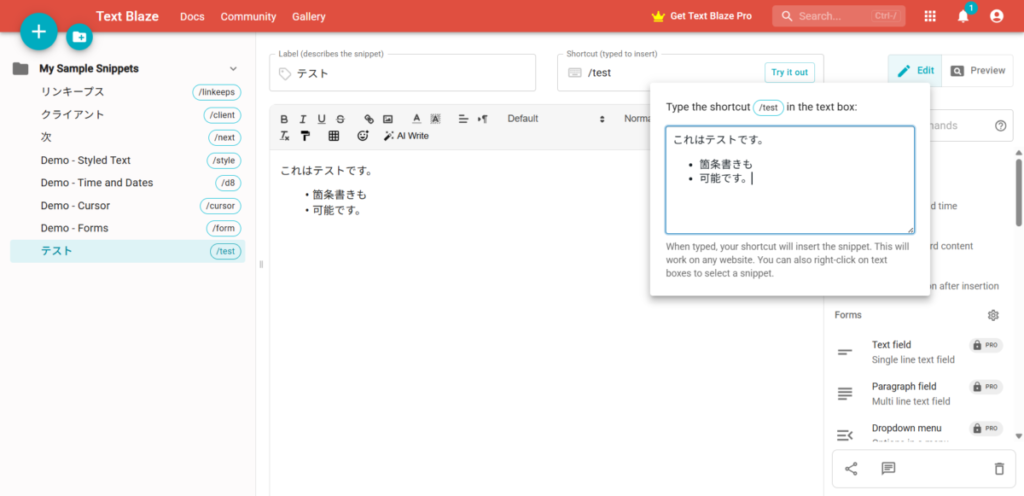
Task: Open the apps grid icon in header
Action: point(930,16)
